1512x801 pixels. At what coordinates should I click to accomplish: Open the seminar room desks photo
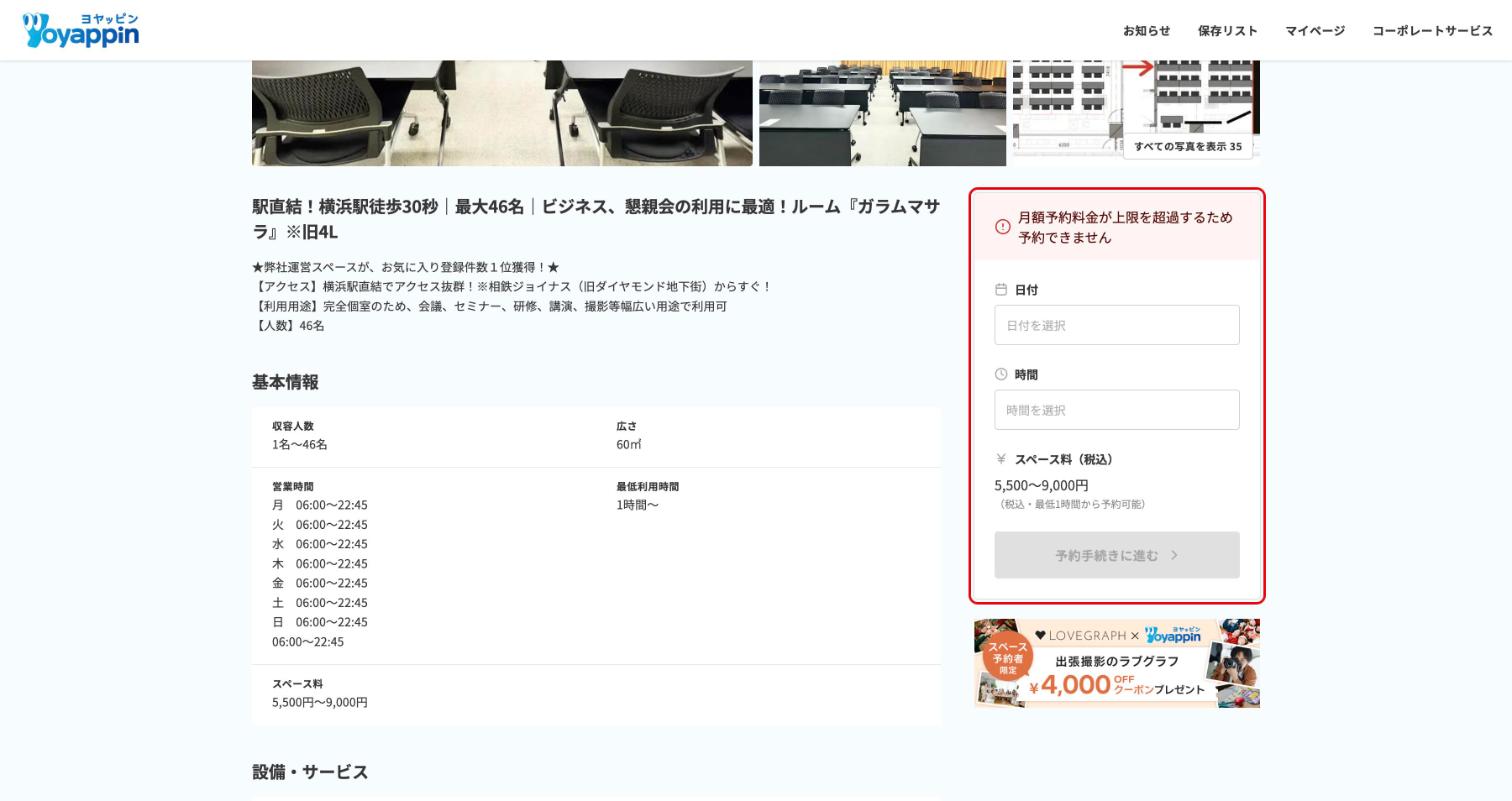coord(882,113)
